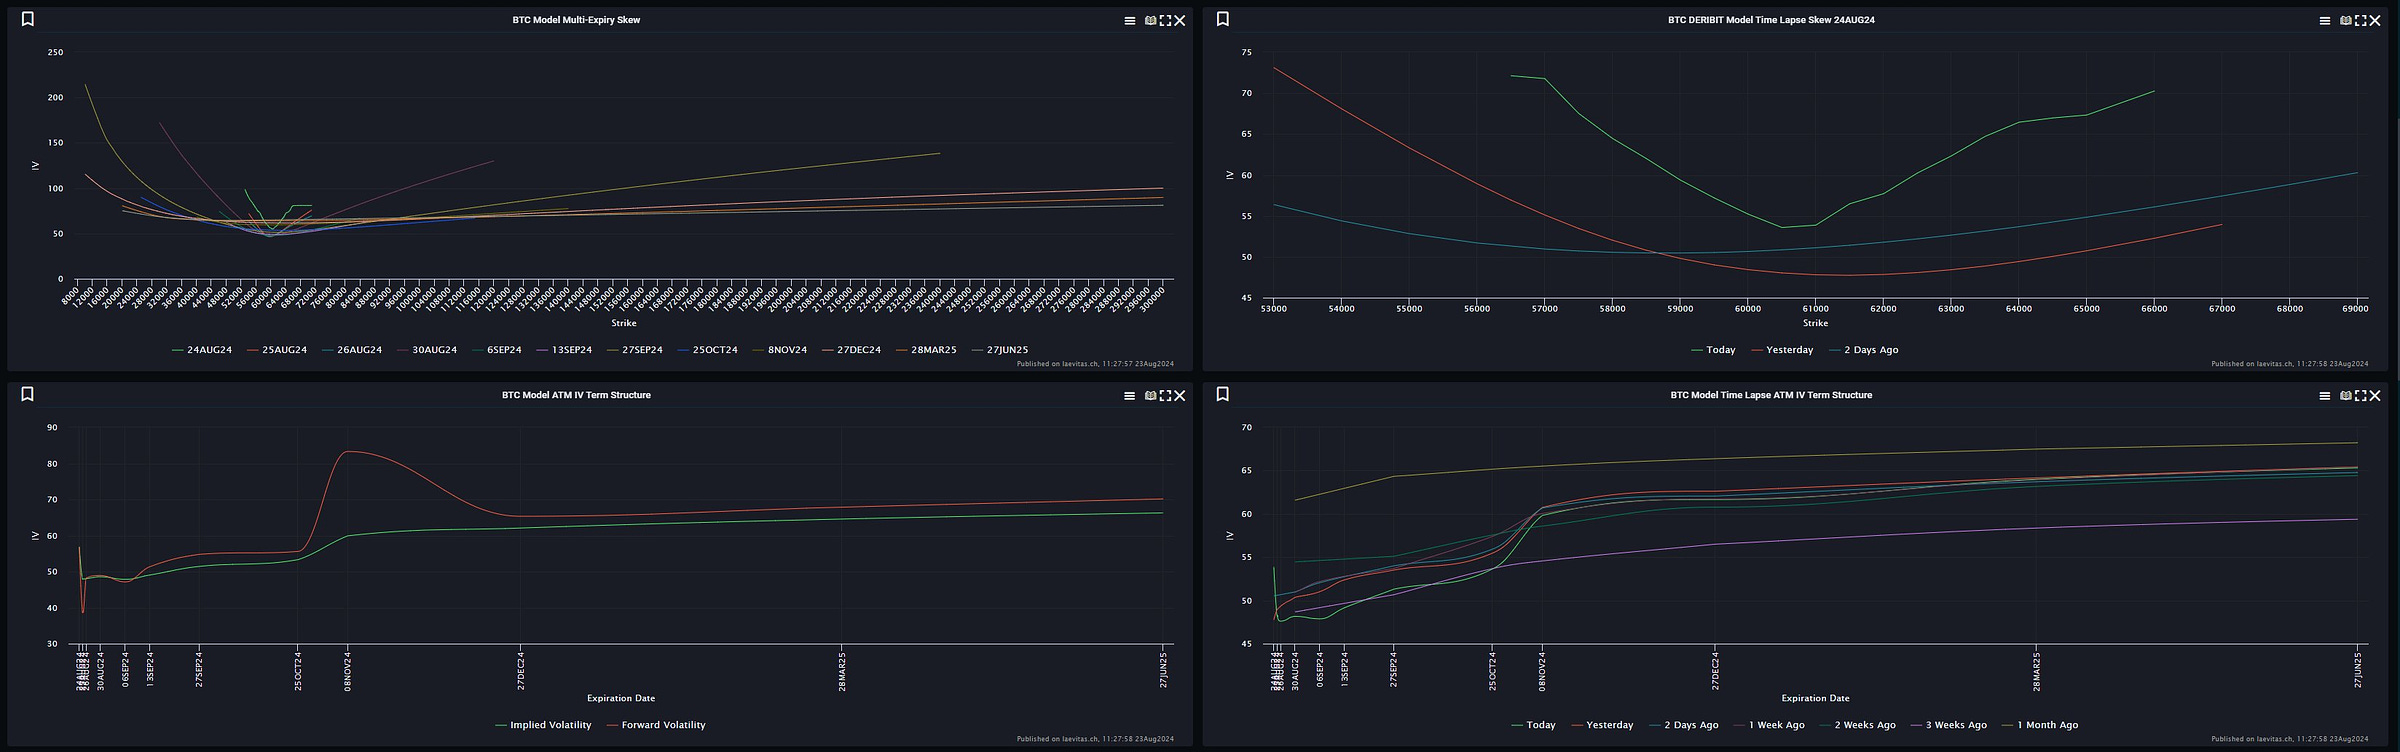Viewport: 2400px width, 752px height.
Task: Hide the 28MAR25 legend series in Multi-Expiry Skew
Action: (926, 350)
